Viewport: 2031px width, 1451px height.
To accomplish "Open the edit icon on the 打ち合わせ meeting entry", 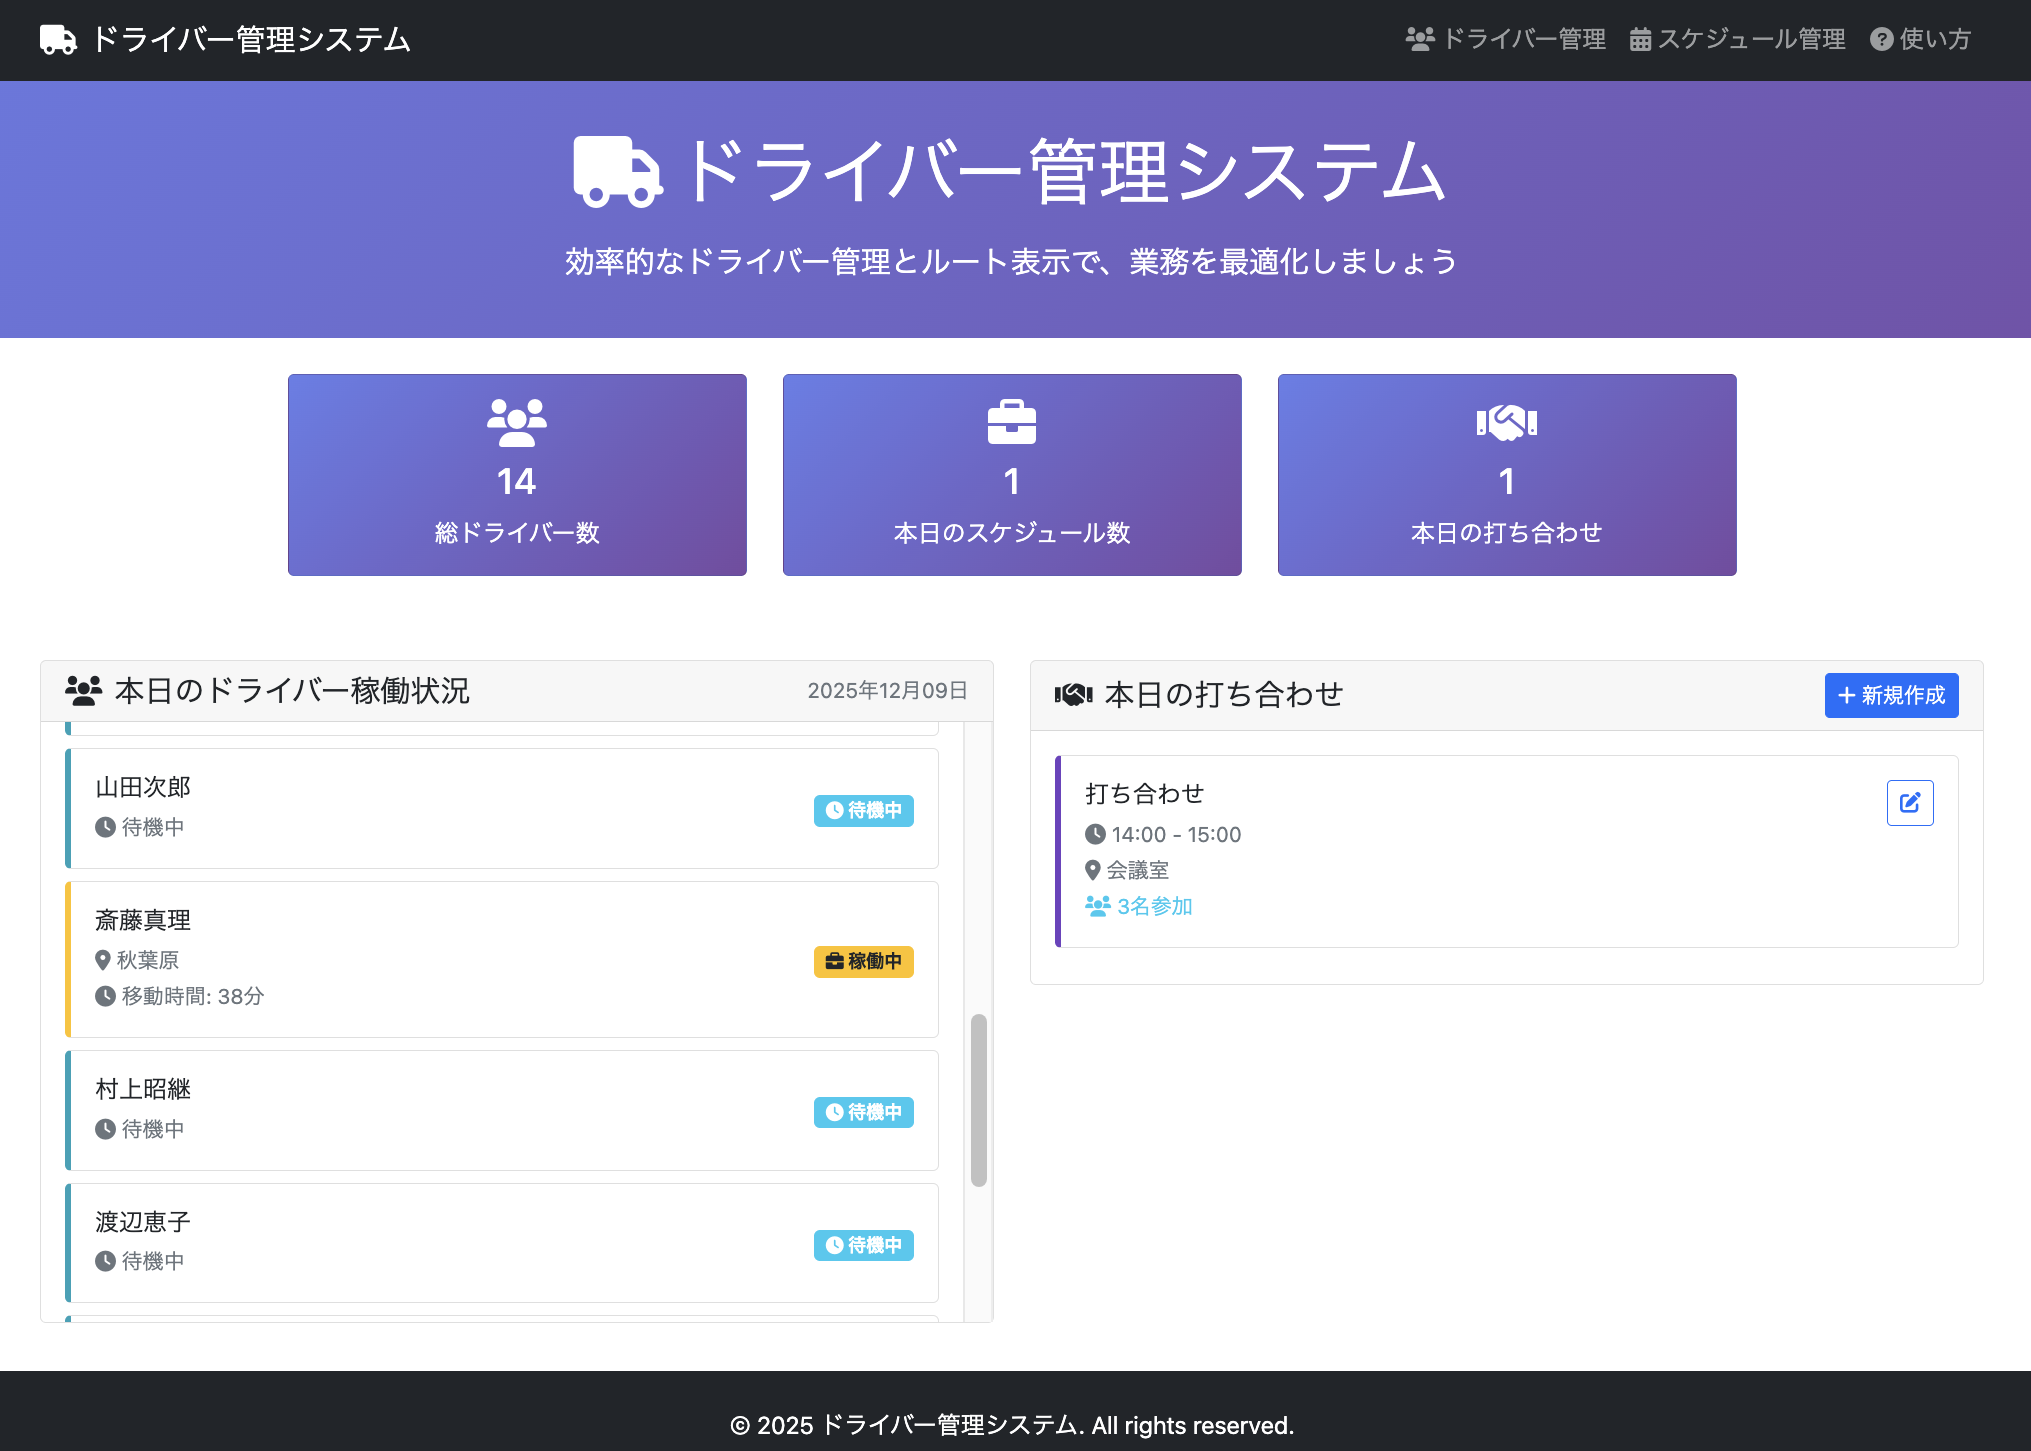I will (x=1909, y=802).
